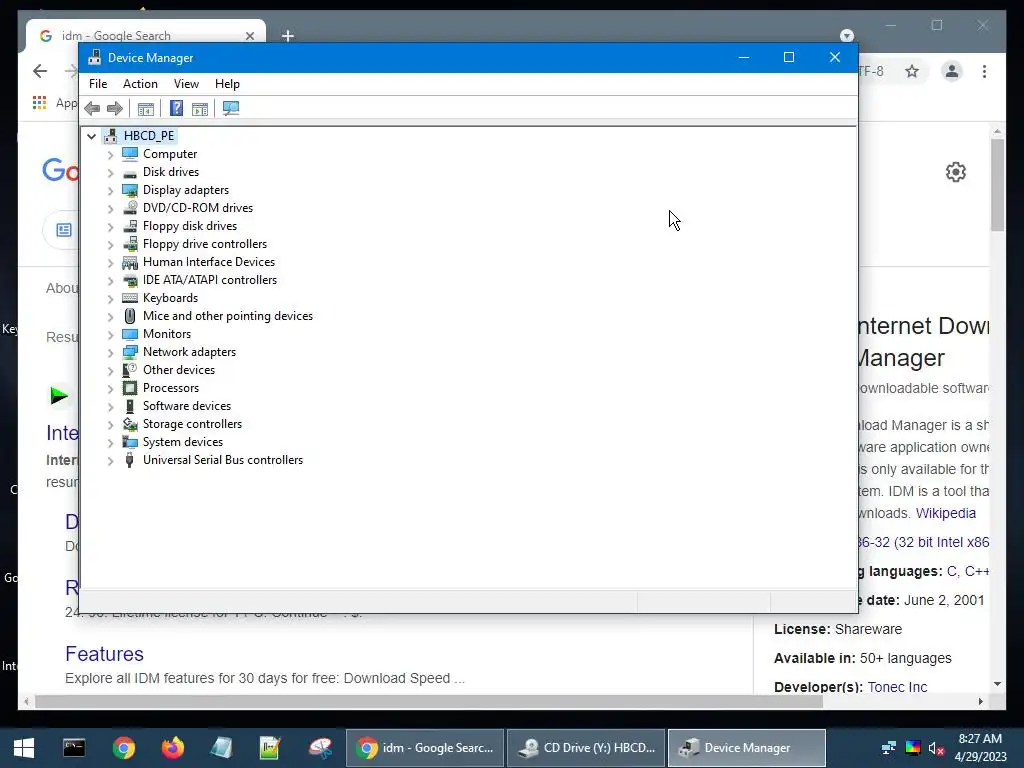Screen dimensions: 1024x768
Task: Select the HBCD_PE root label
Action: (x=149, y=136)
